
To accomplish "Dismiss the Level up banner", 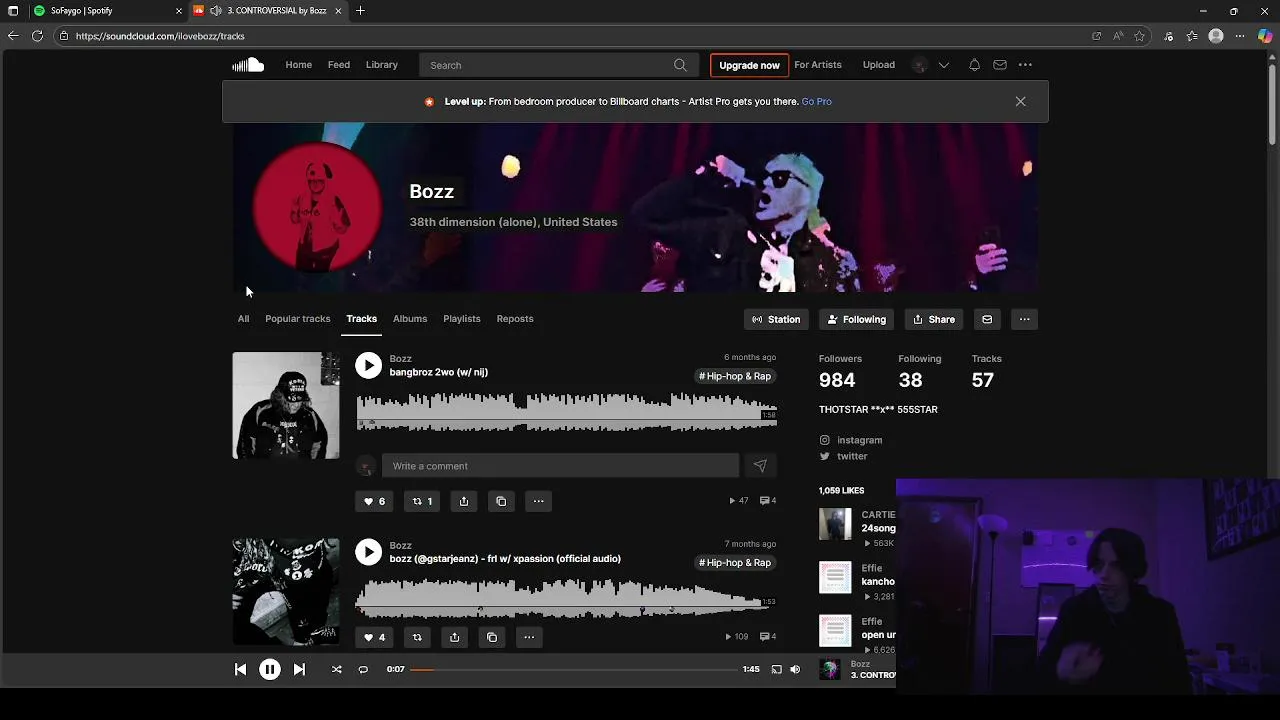I will coord(1020,101).
